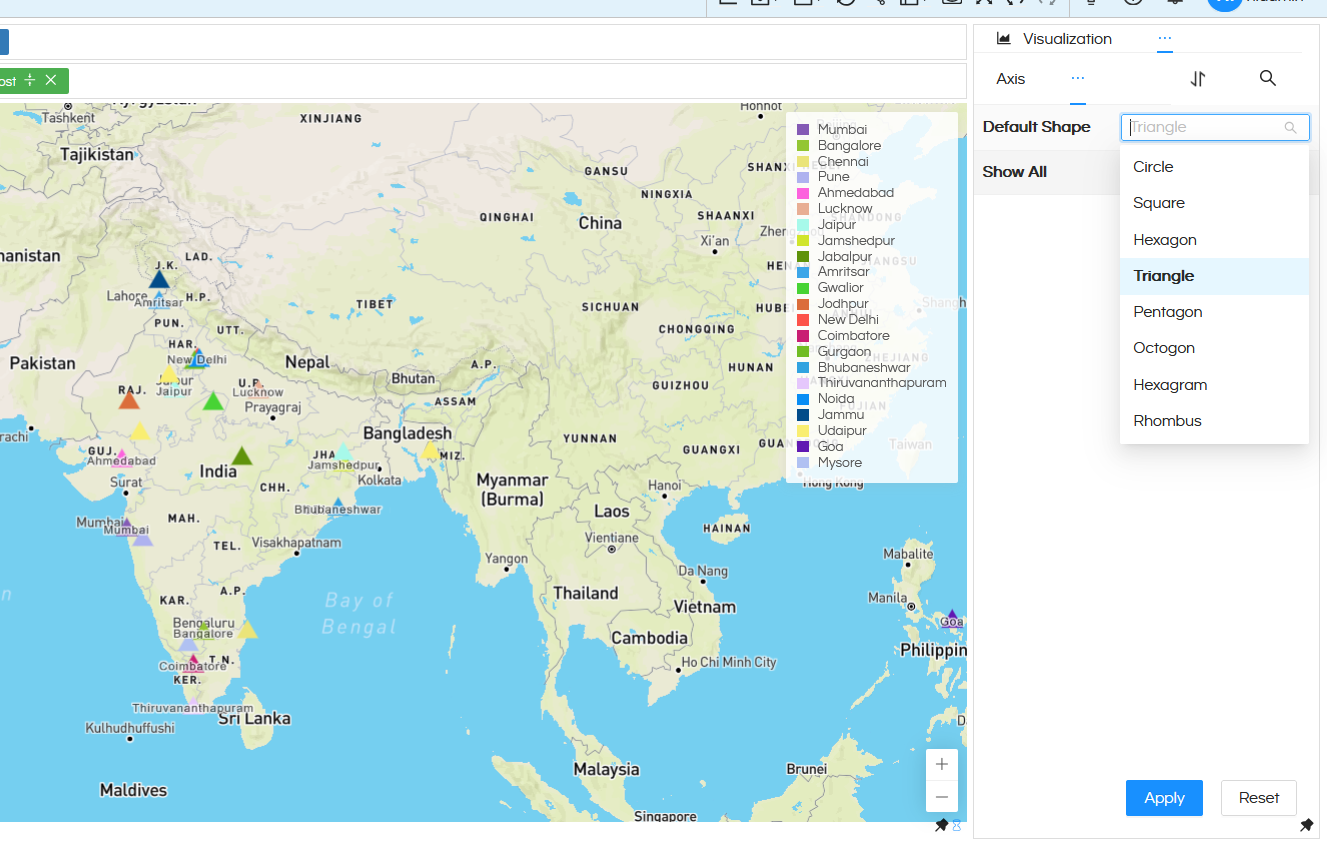Switch to the Axis tab
Viewport: 1327px width, 845px height.
coord(1011,79)
